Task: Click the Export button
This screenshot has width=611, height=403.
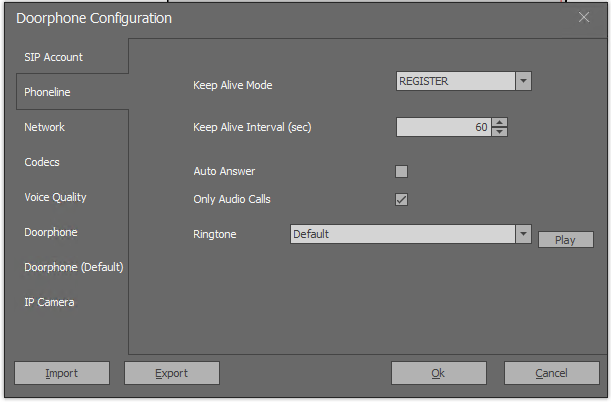Action: pyautogui.click(x=172, y=373)
